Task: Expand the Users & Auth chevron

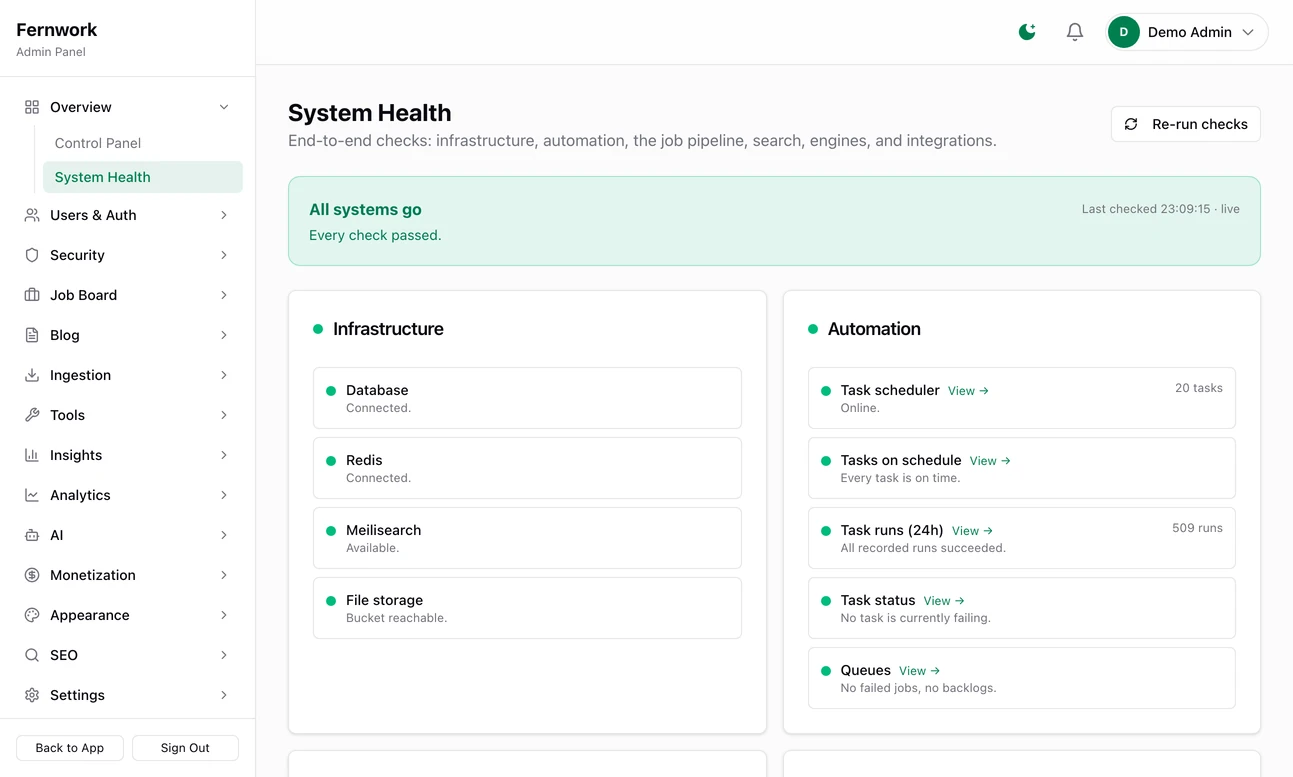Action: coord(224,215)
